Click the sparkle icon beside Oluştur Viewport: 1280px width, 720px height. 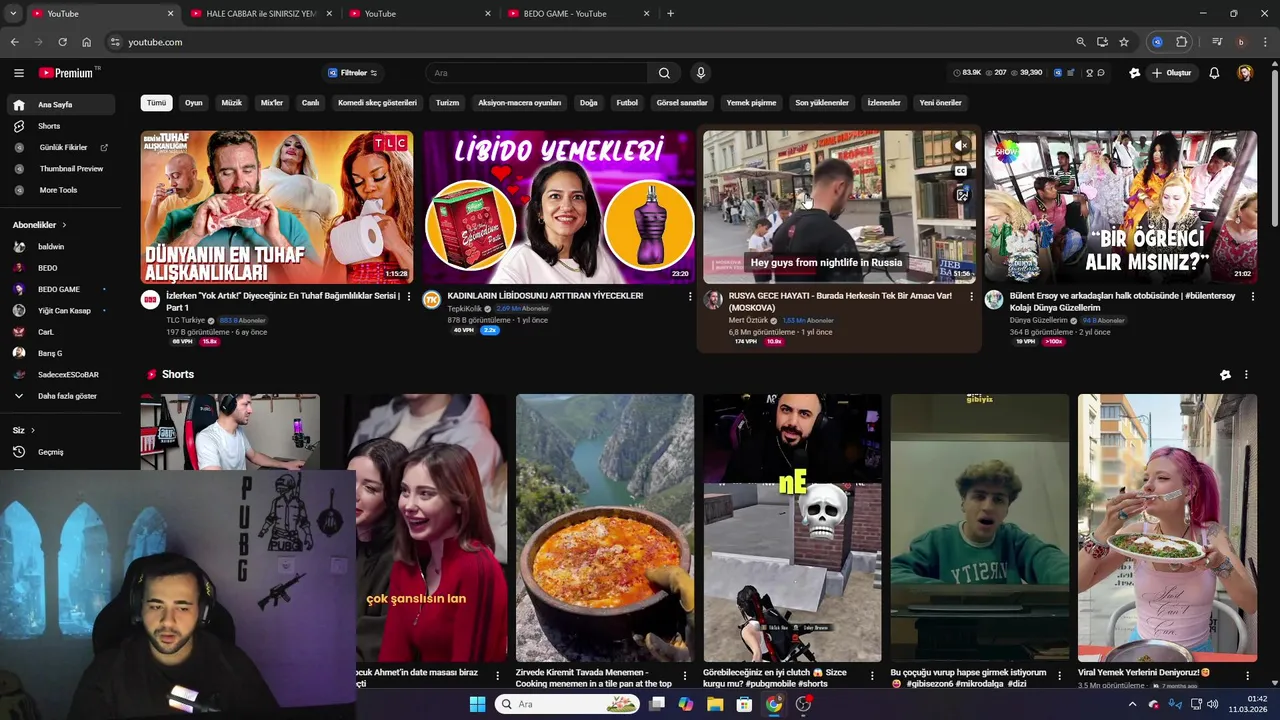click(x=1134, y=73)
